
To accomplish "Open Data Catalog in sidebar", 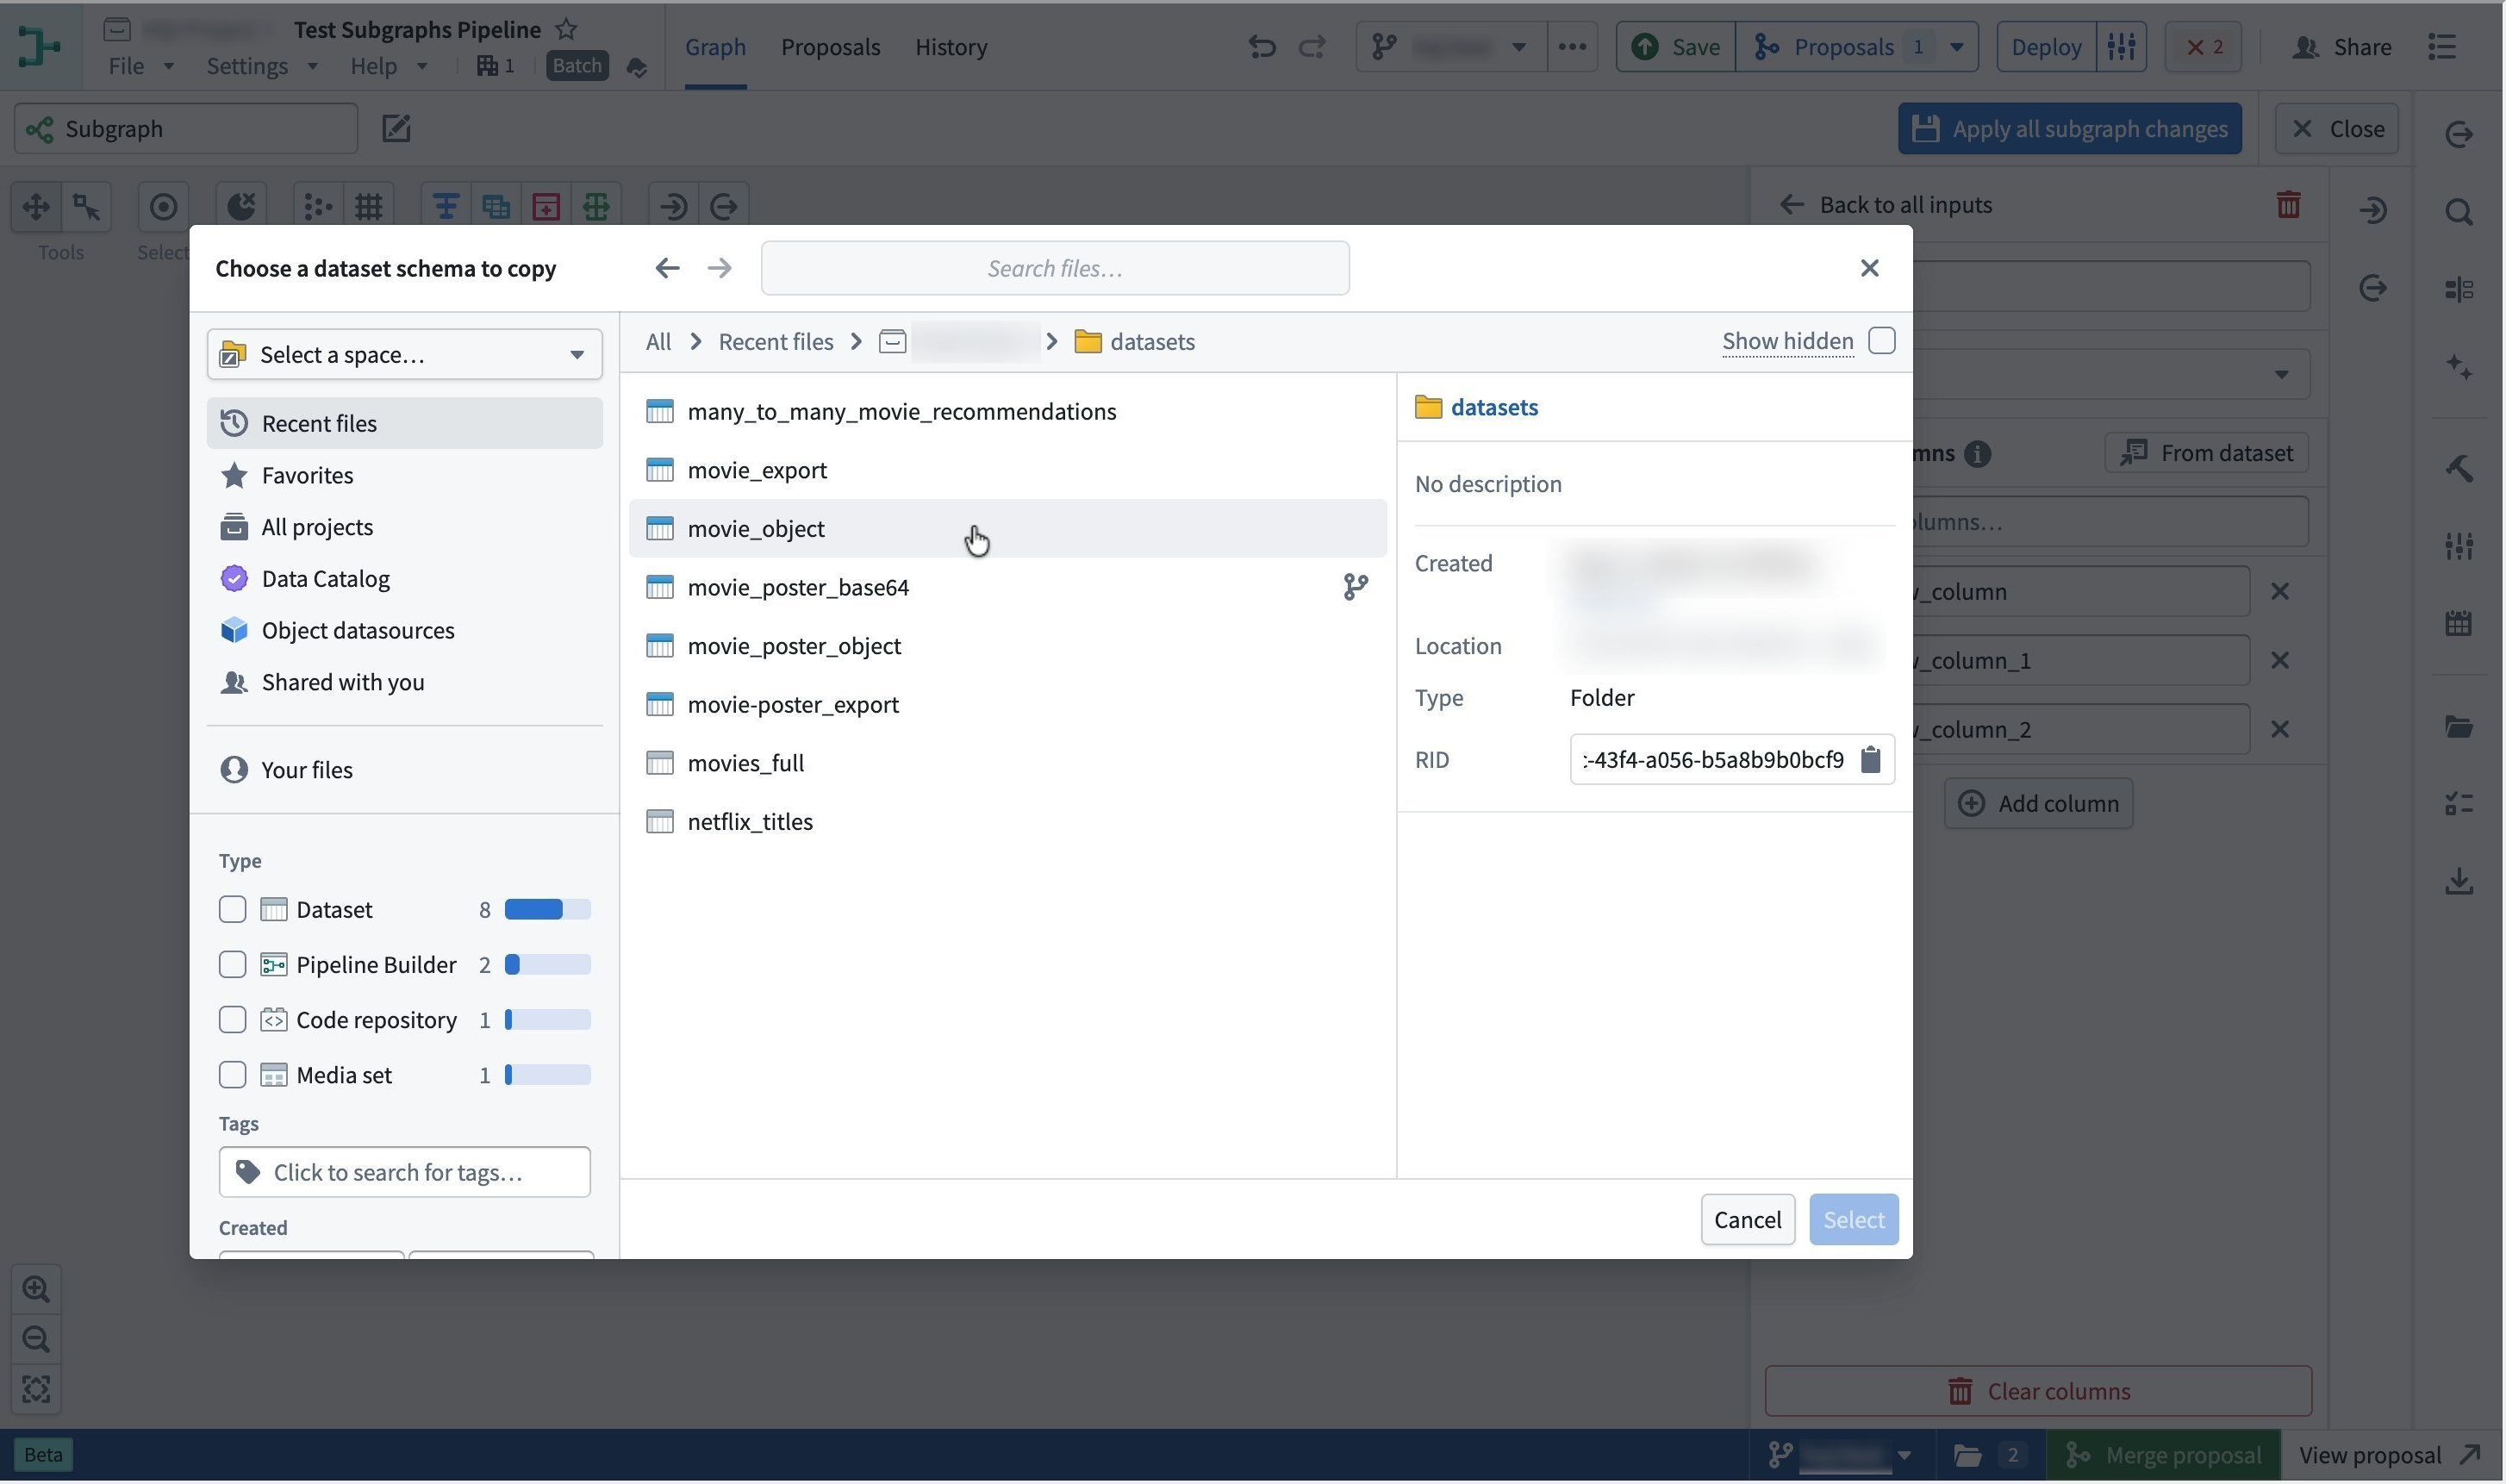I will (404, 580).
